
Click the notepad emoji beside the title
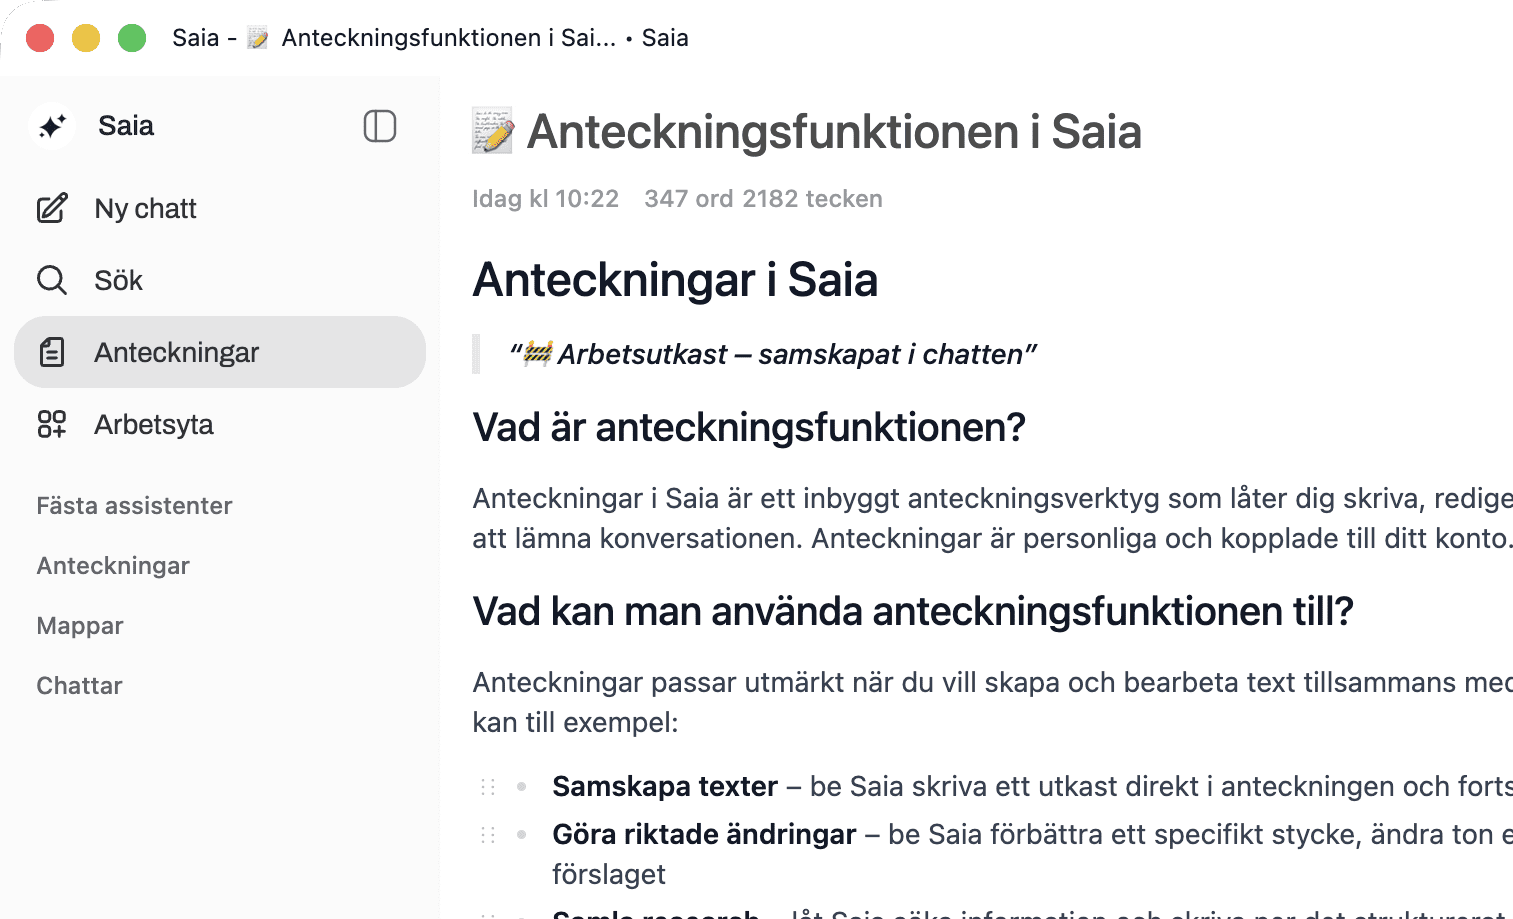[x=493, y=132]
